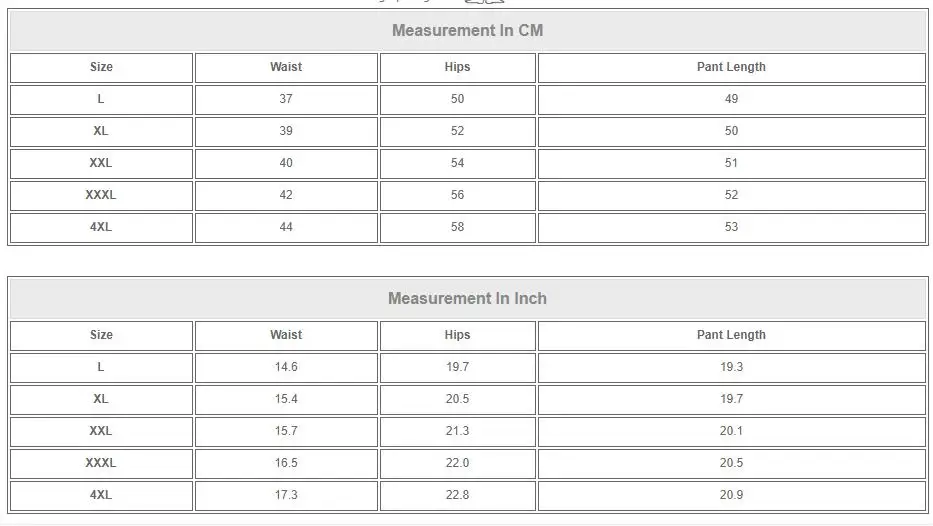Click hips value 21.3 in Inch table
This screenshot has width=933, height=526.
pos(457,431)
